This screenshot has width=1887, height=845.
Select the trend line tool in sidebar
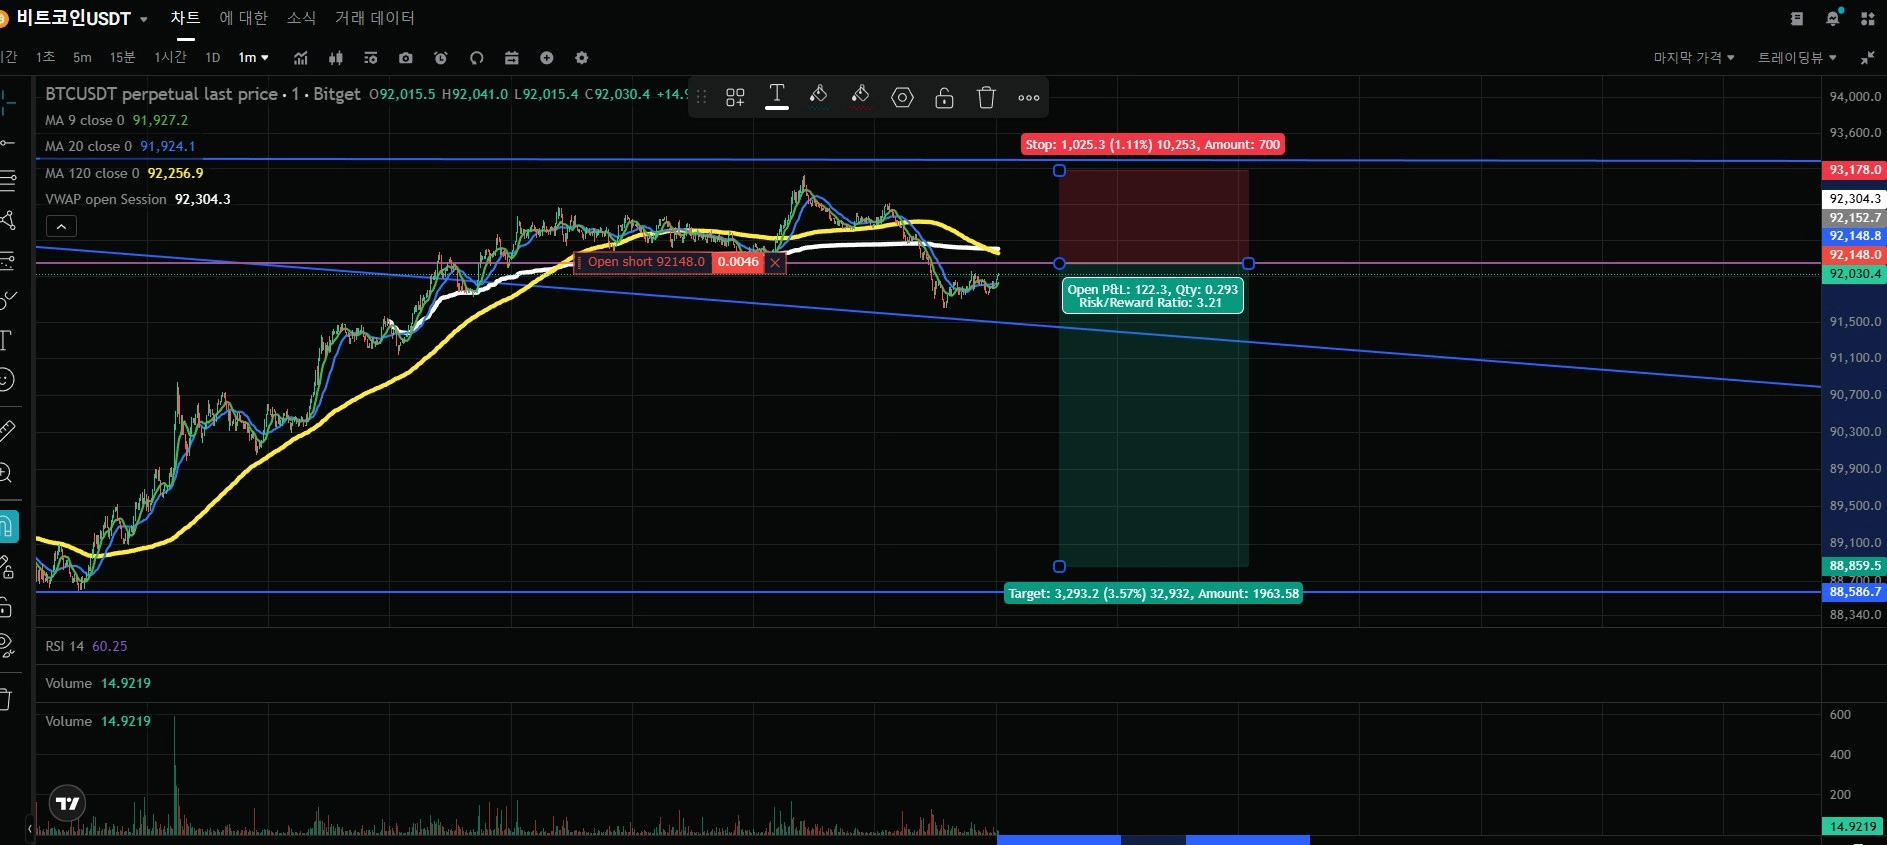pos(7,143)
